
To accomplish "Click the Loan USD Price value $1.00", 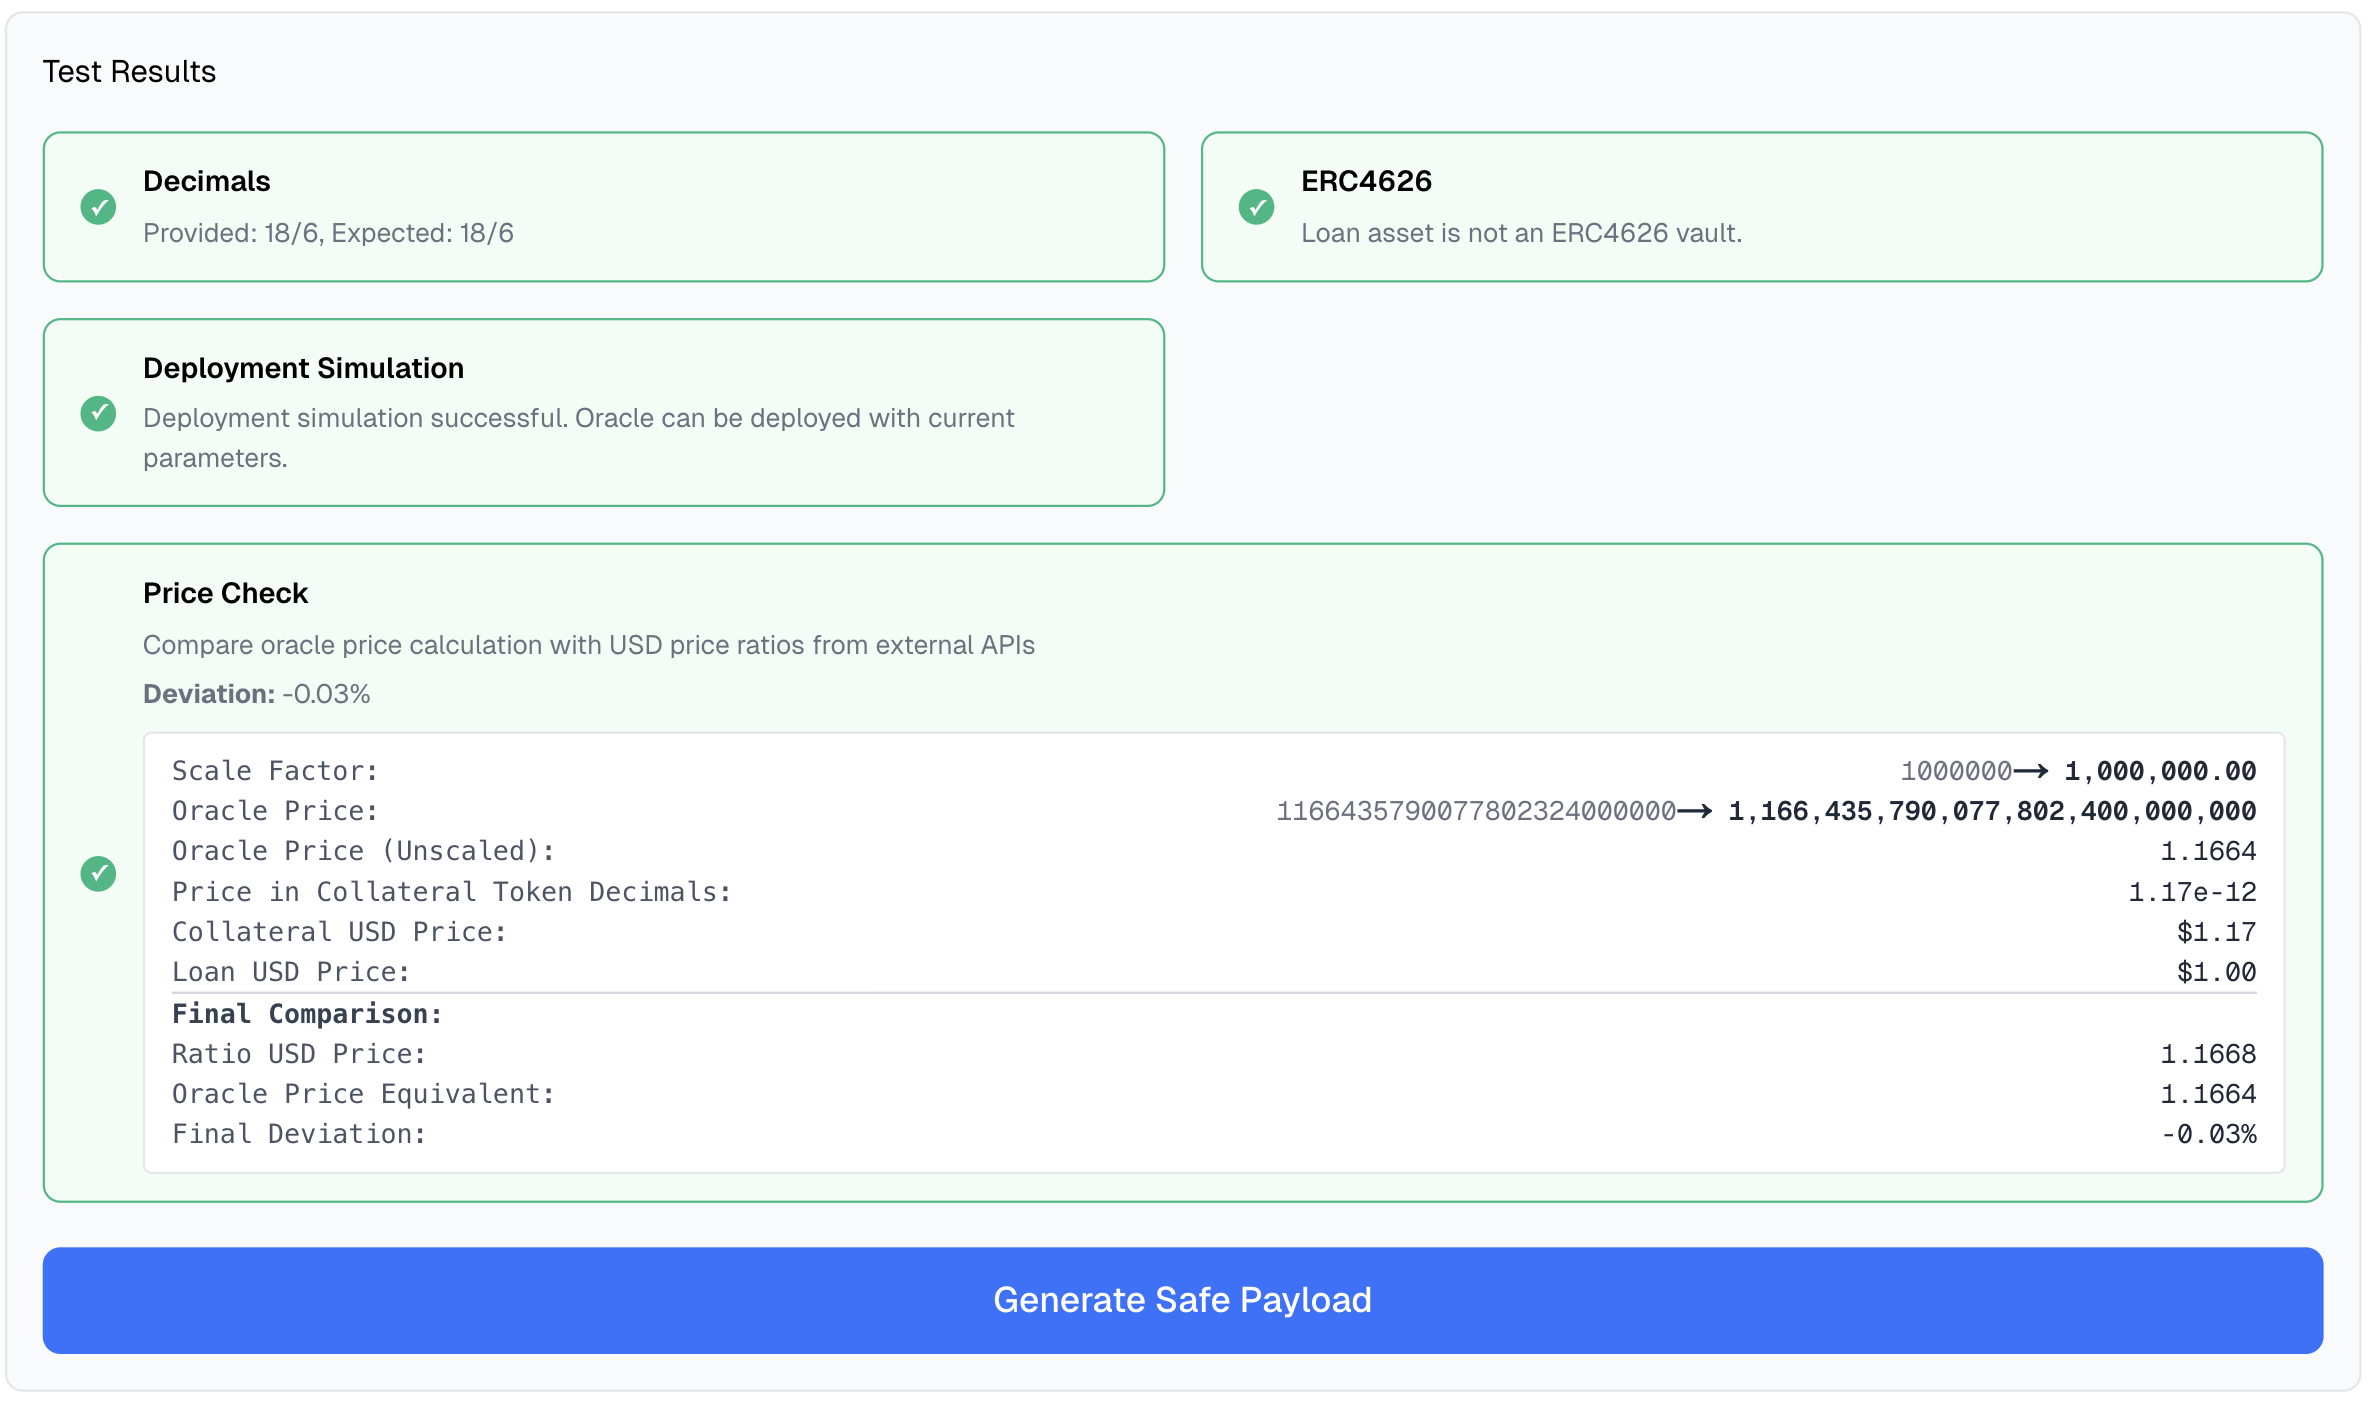I will click(2216, 972).
